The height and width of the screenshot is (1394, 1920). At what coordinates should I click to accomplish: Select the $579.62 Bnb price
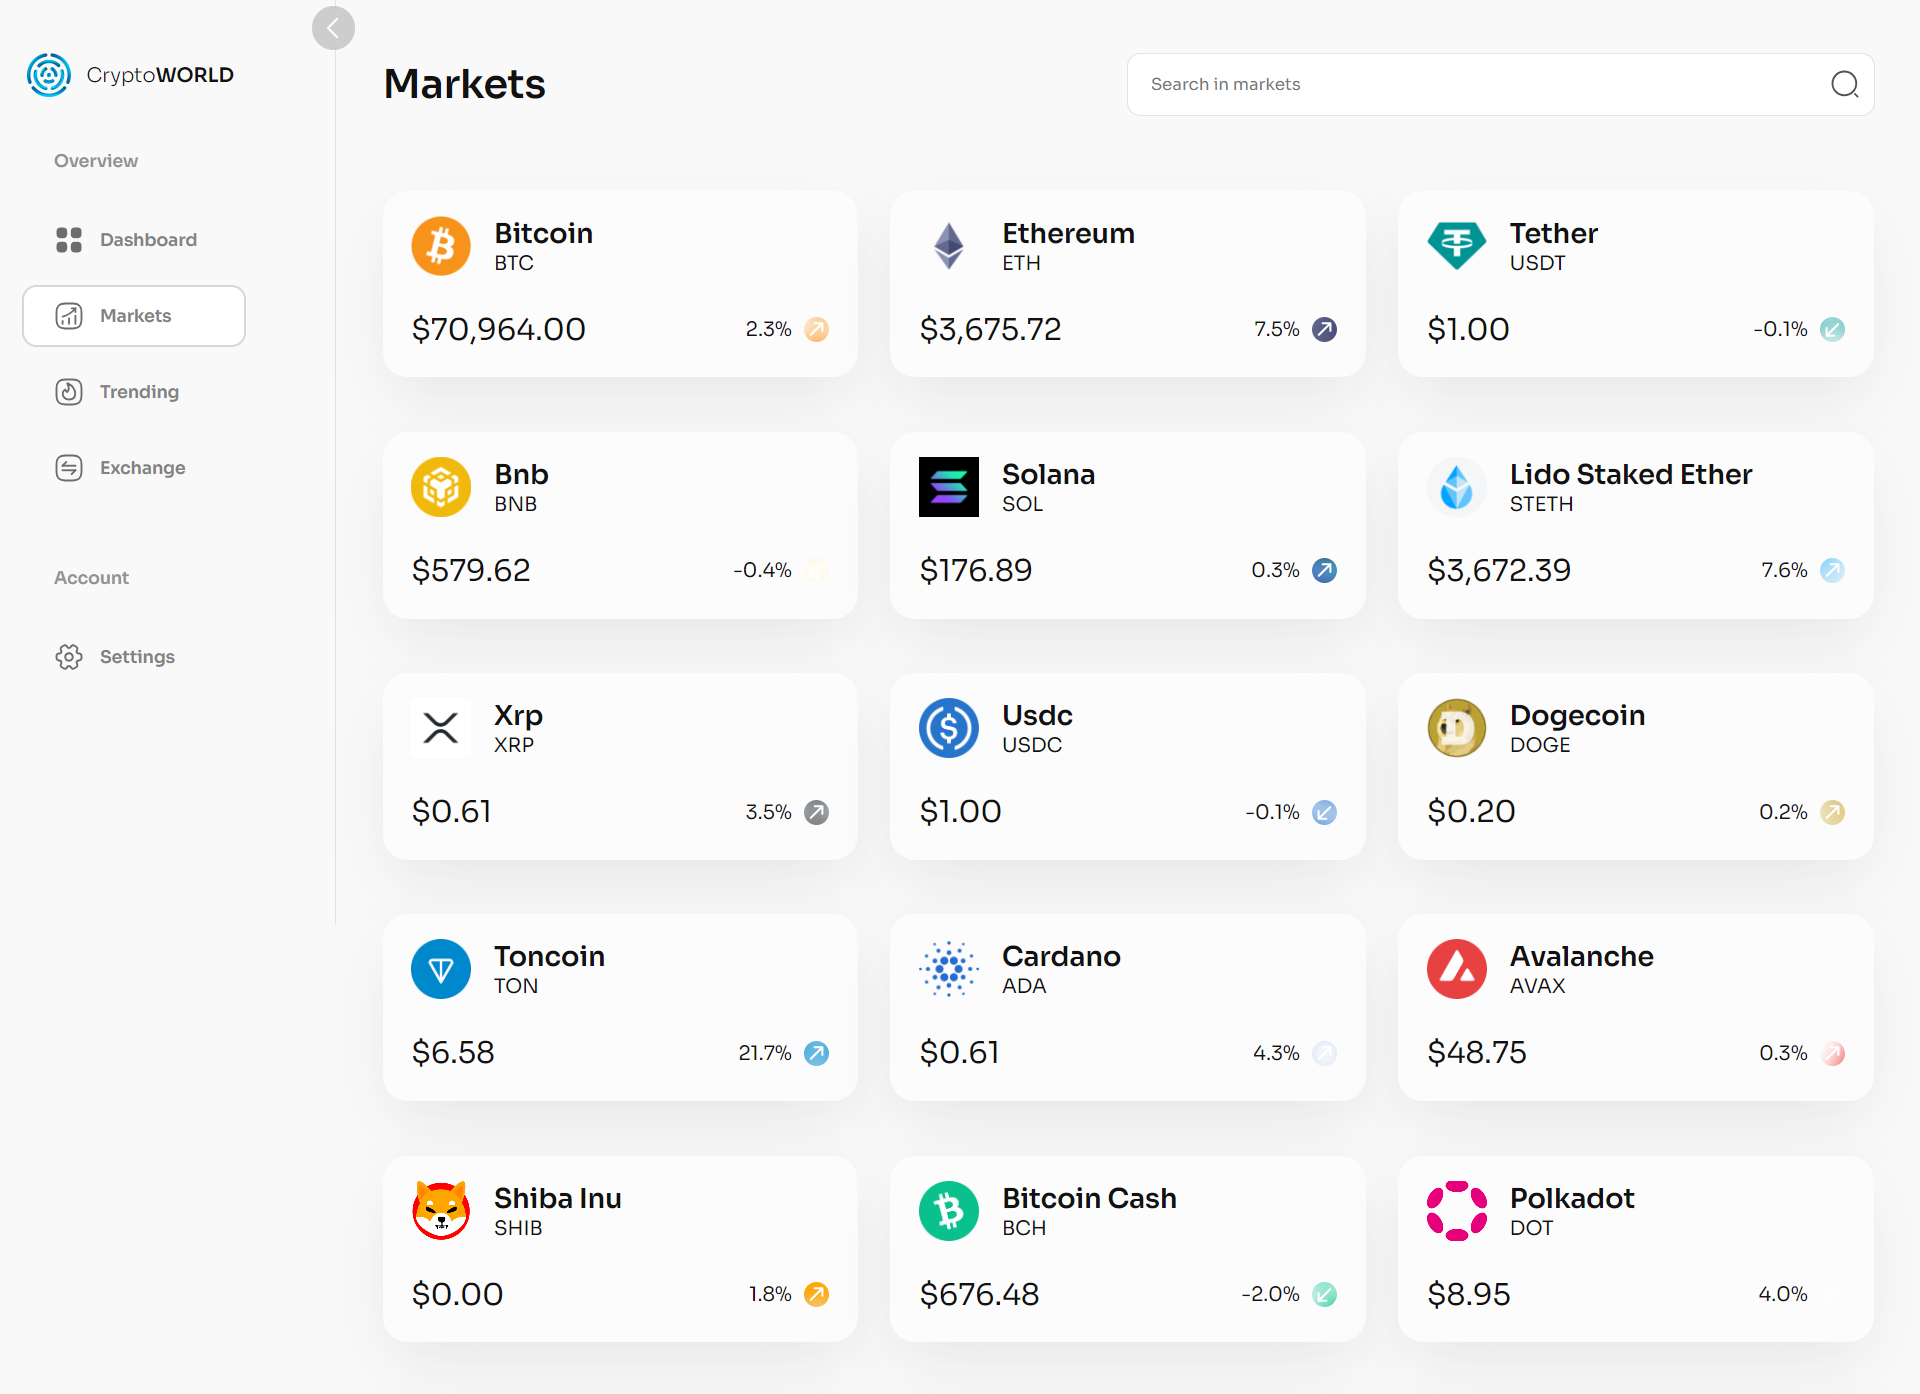[x=471, y=570]
